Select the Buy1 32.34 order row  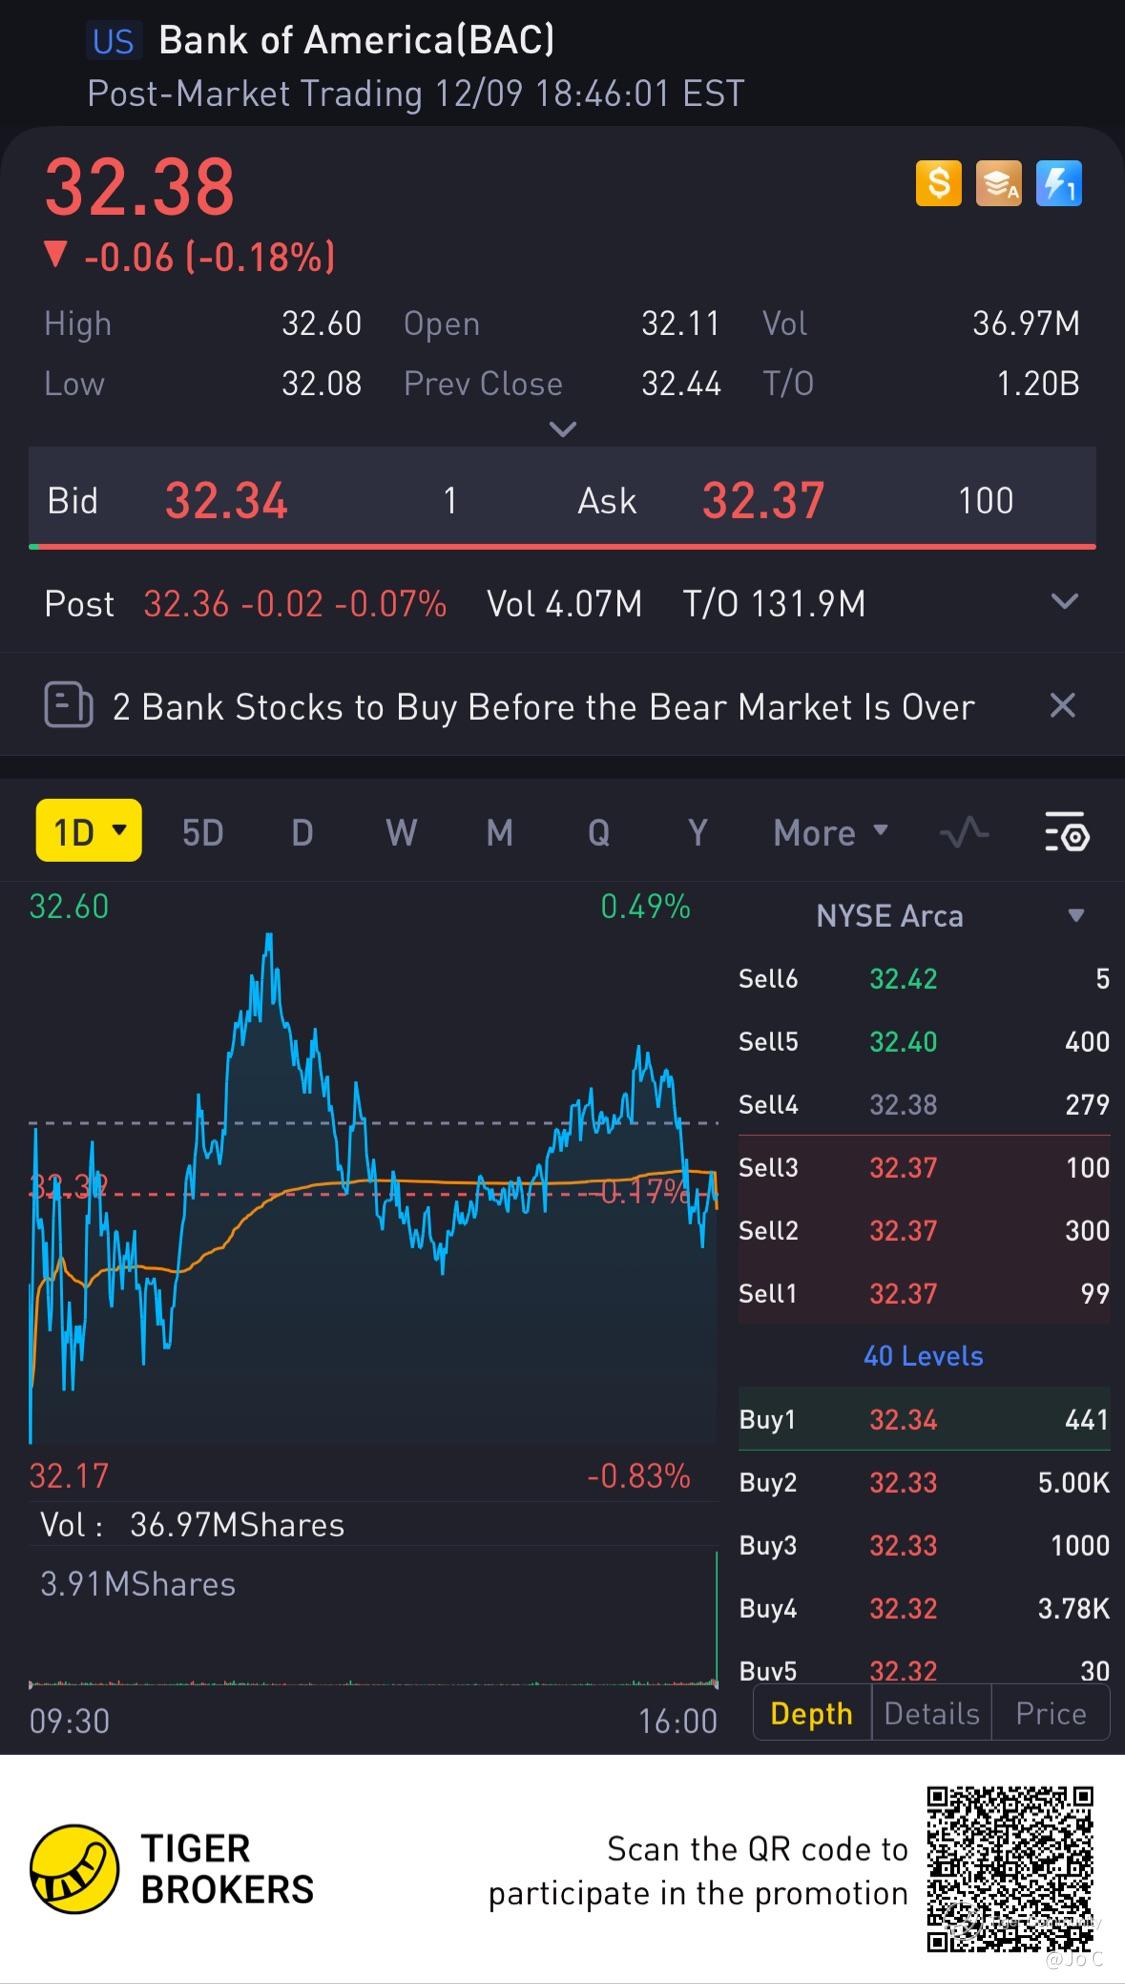pos(924,1419)
